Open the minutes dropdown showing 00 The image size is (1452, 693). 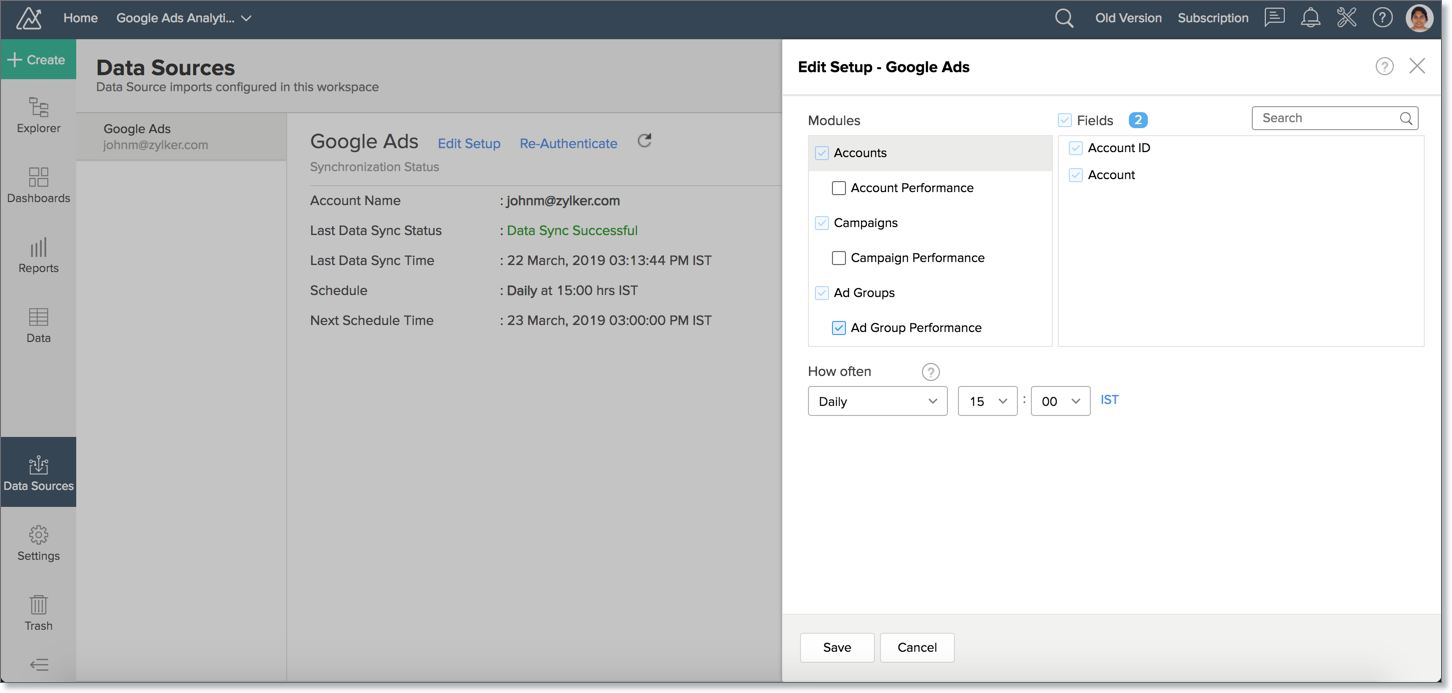(x=1060, y=401)
